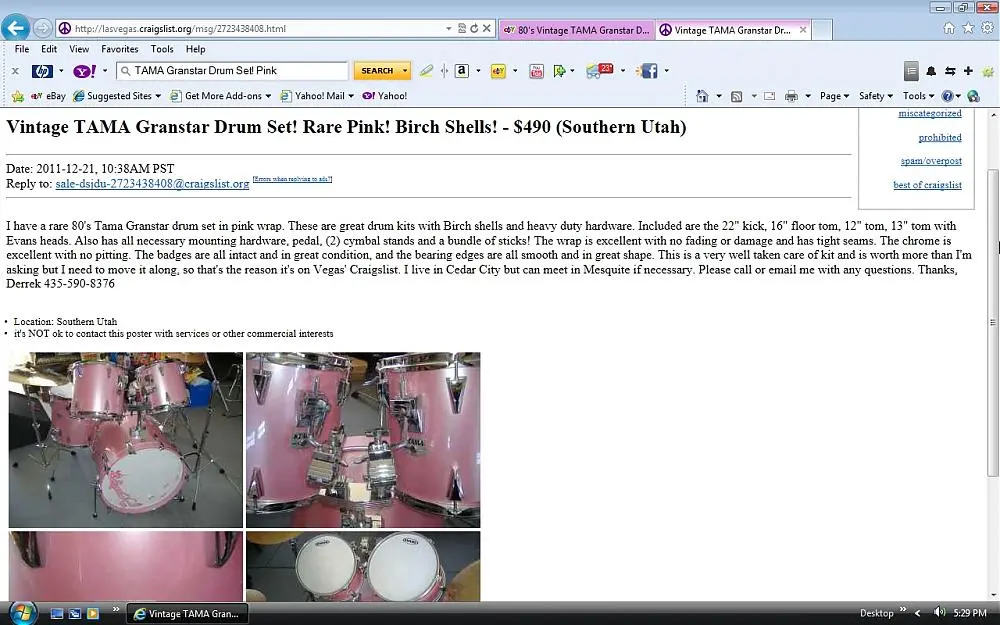Screen dimensions: 1000x625
Task: Click the swap arrows toolbar icon
Action: 950,71
